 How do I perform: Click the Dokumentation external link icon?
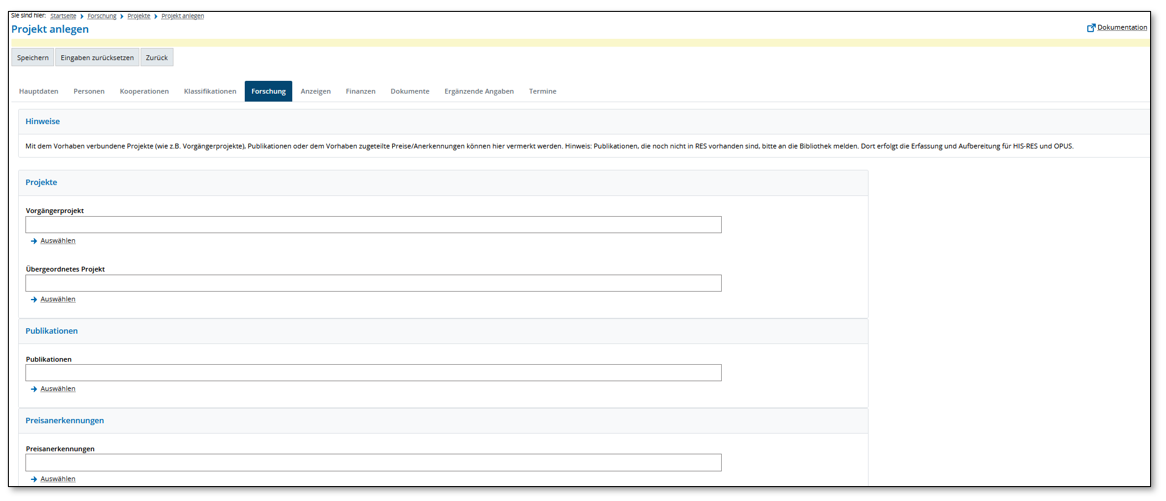click(1091, 28)
